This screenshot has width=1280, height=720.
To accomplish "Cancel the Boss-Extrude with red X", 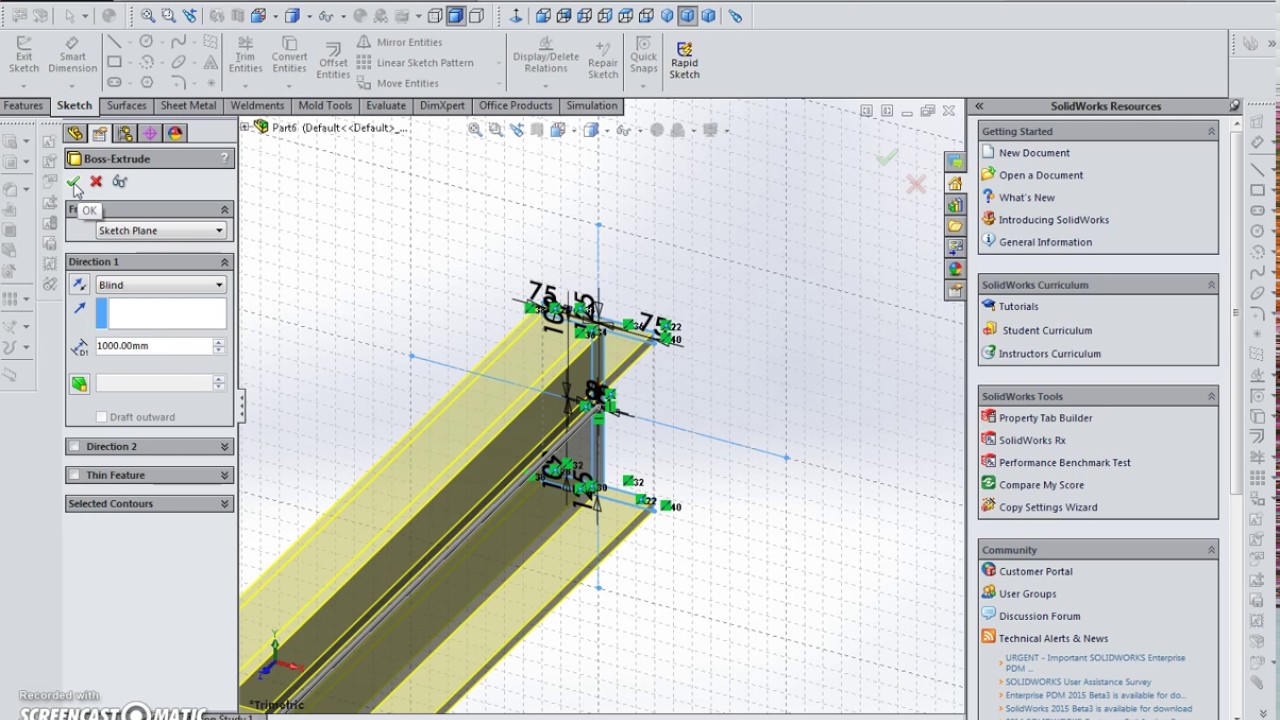I will (x=96, y=182).
